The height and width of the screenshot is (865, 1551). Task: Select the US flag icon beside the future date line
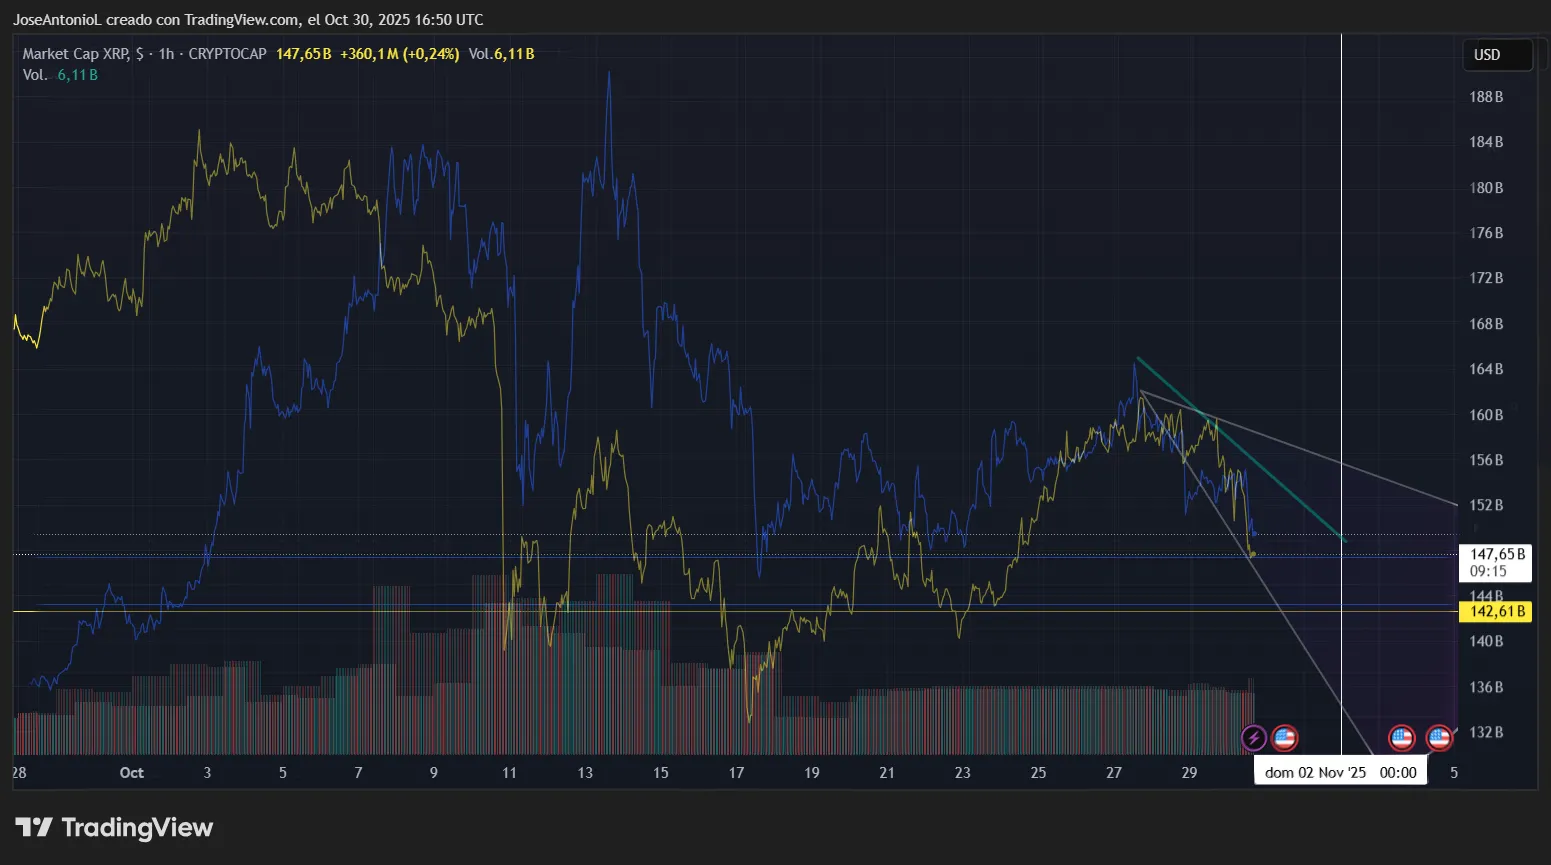coord(1401,738)
